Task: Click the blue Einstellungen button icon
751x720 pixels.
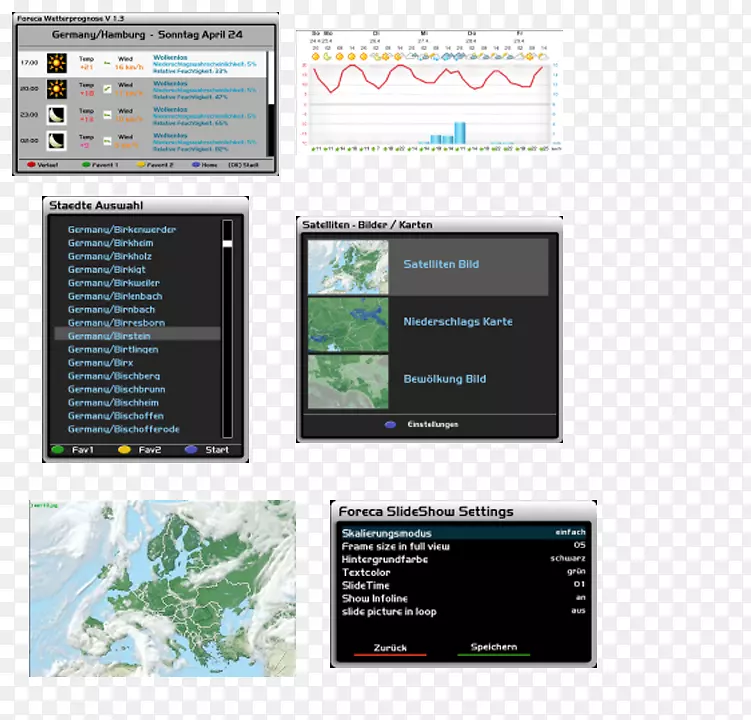Action: pyautogui.click(x=390, y=424)
